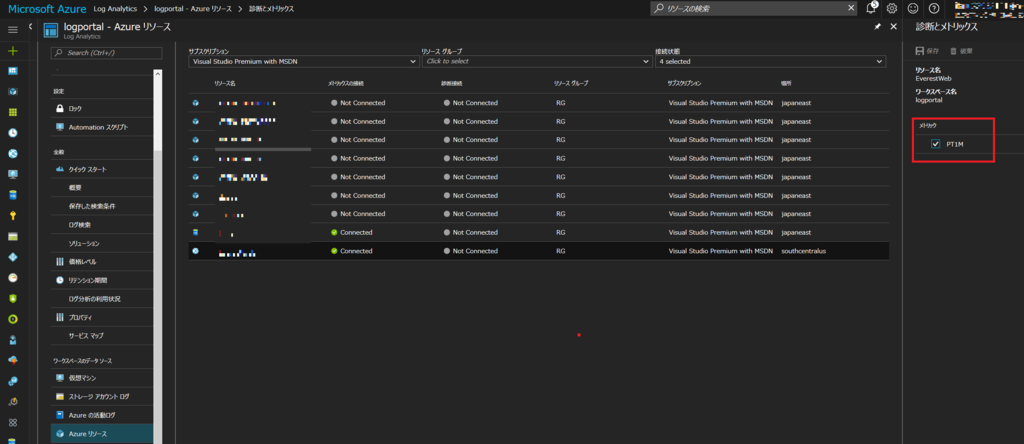Click the yellow key sidebar icon

tap(12, 215)
